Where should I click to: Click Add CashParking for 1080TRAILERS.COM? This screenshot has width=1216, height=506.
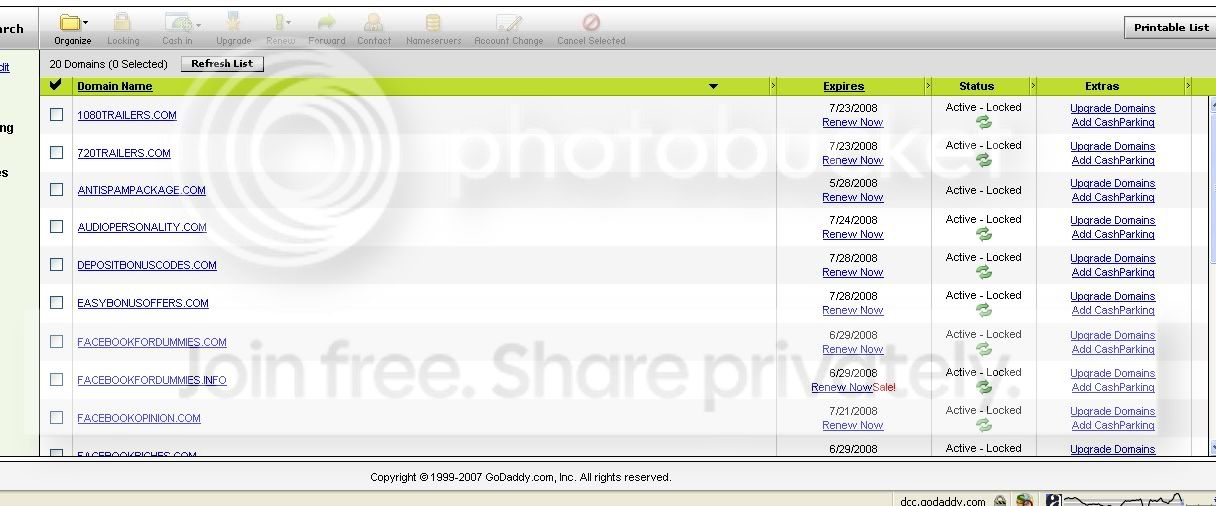pos(1113,122)
